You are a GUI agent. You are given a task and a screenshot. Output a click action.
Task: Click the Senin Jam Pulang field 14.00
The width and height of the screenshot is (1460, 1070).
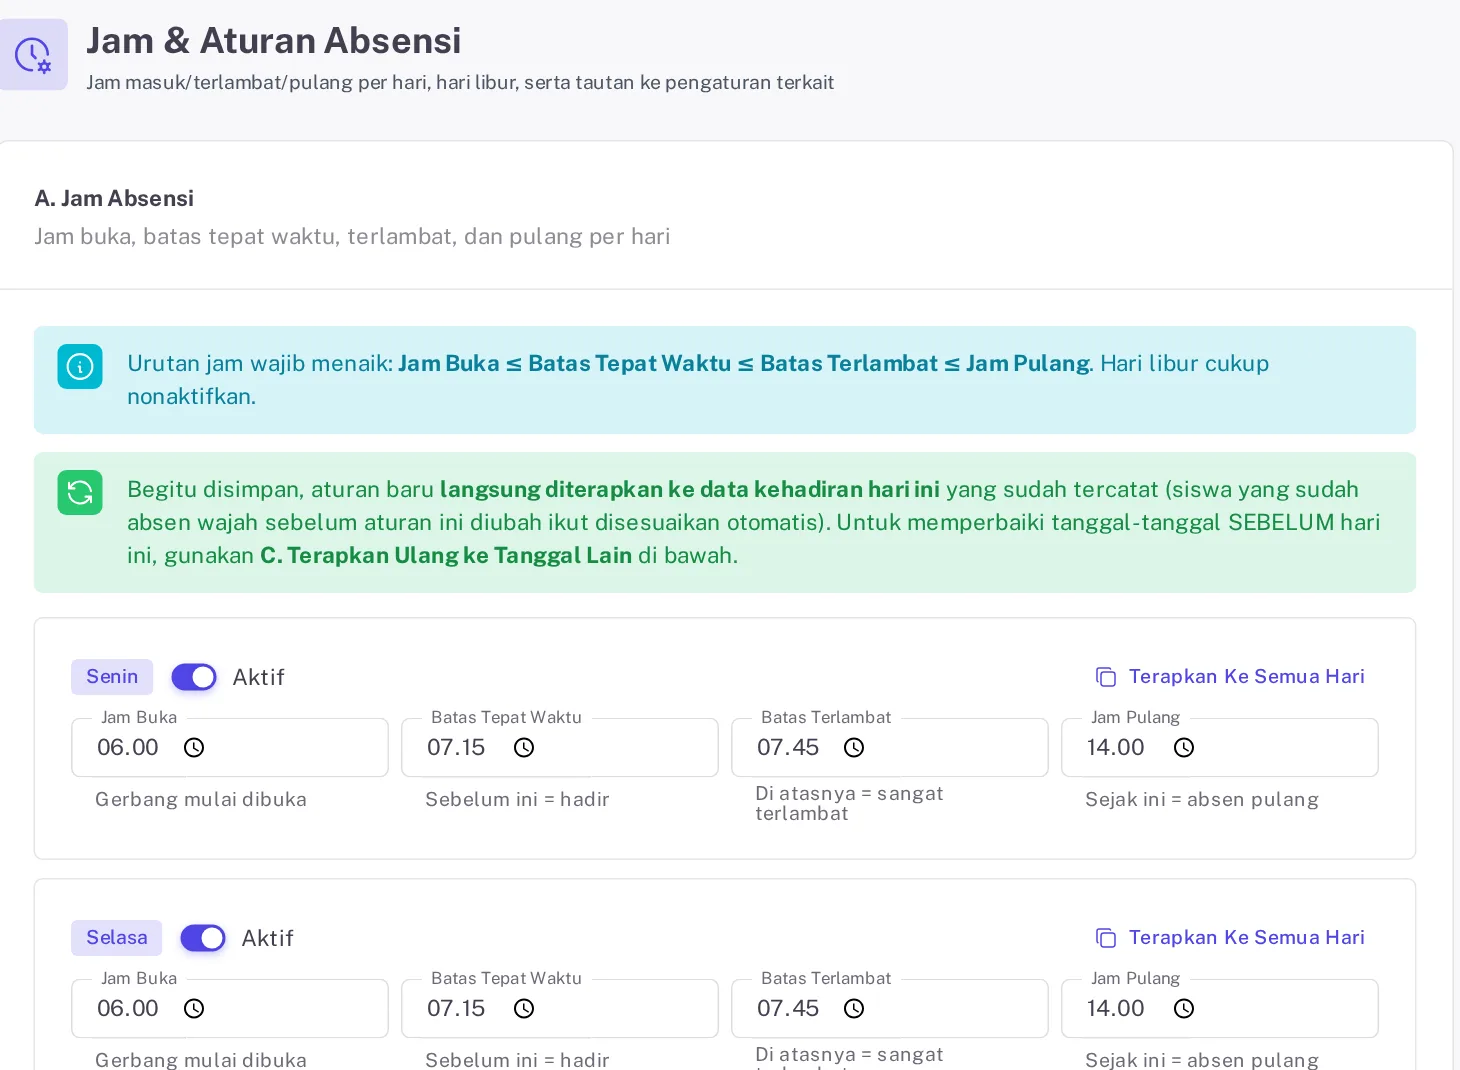pos(1220,747)
